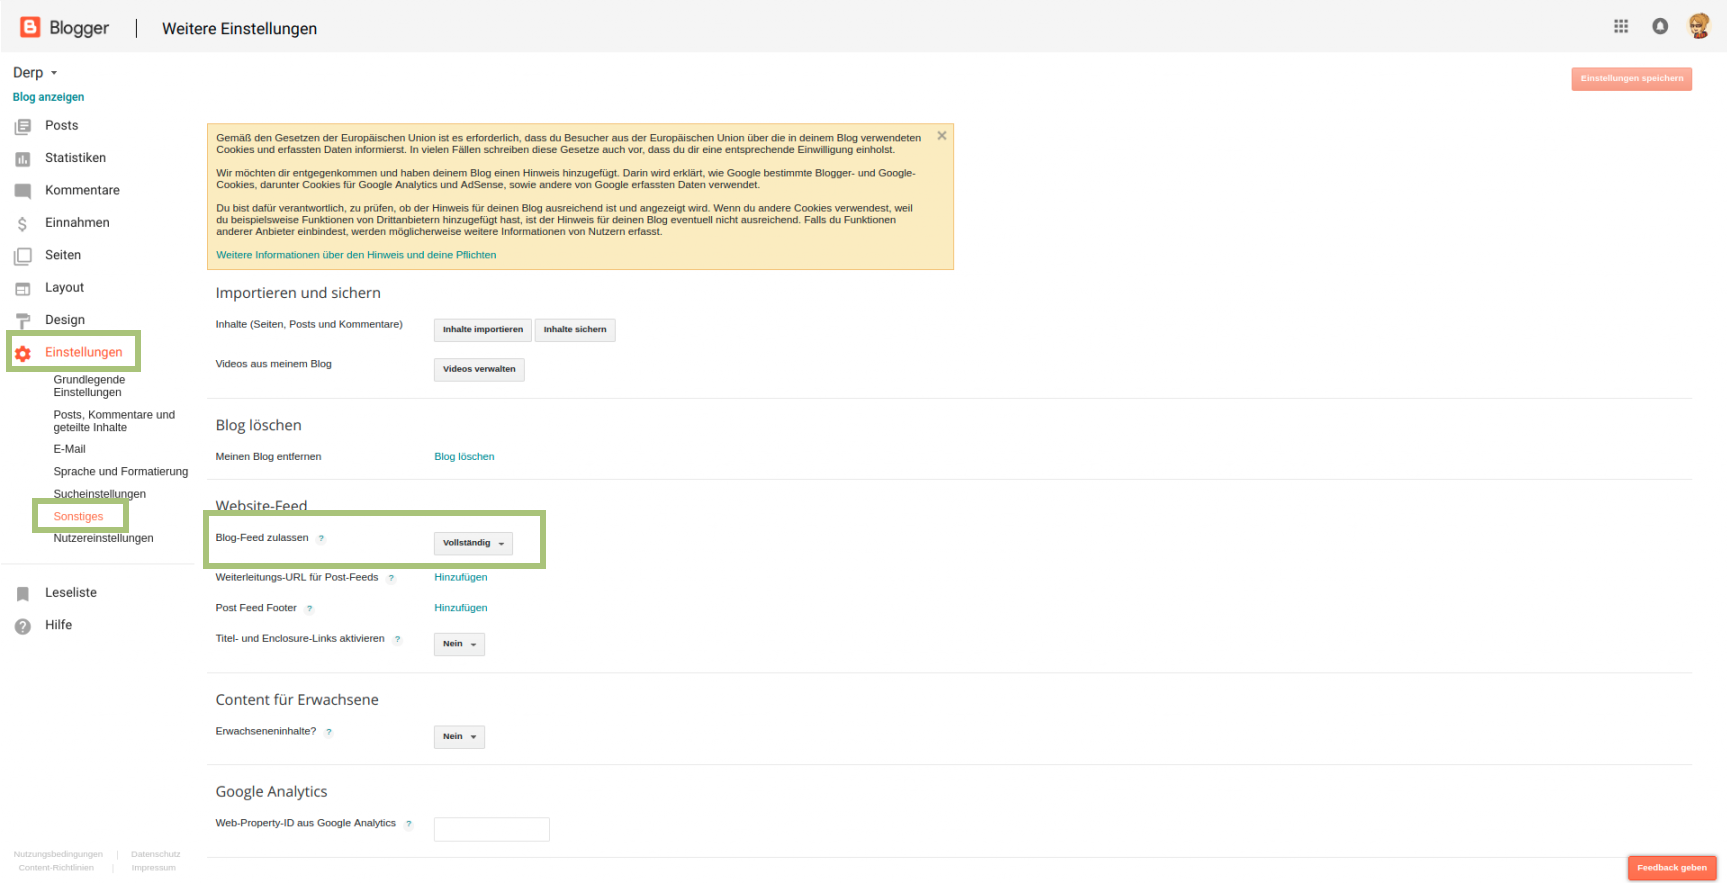Click the Einnahmen dollar icon

[x=23, y=224]
